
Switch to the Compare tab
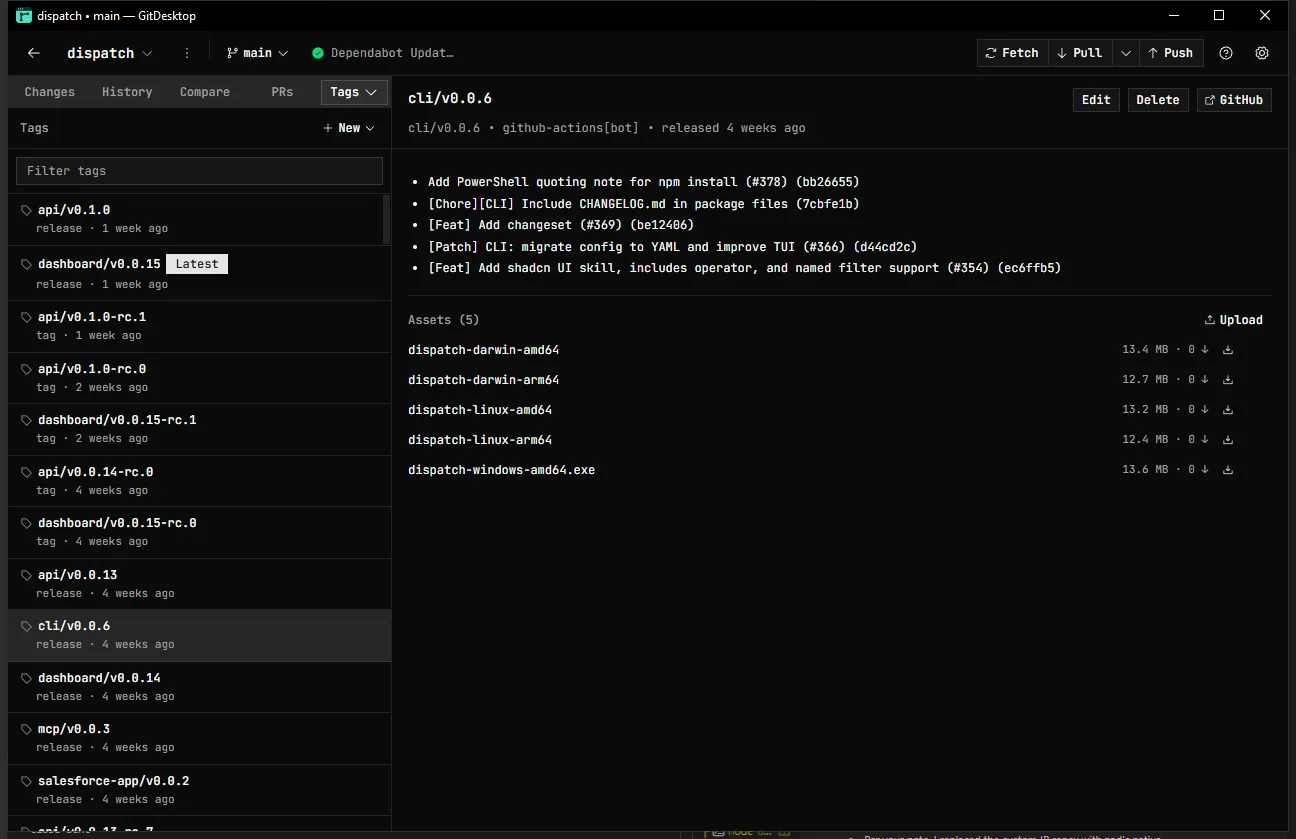[205, 92]
